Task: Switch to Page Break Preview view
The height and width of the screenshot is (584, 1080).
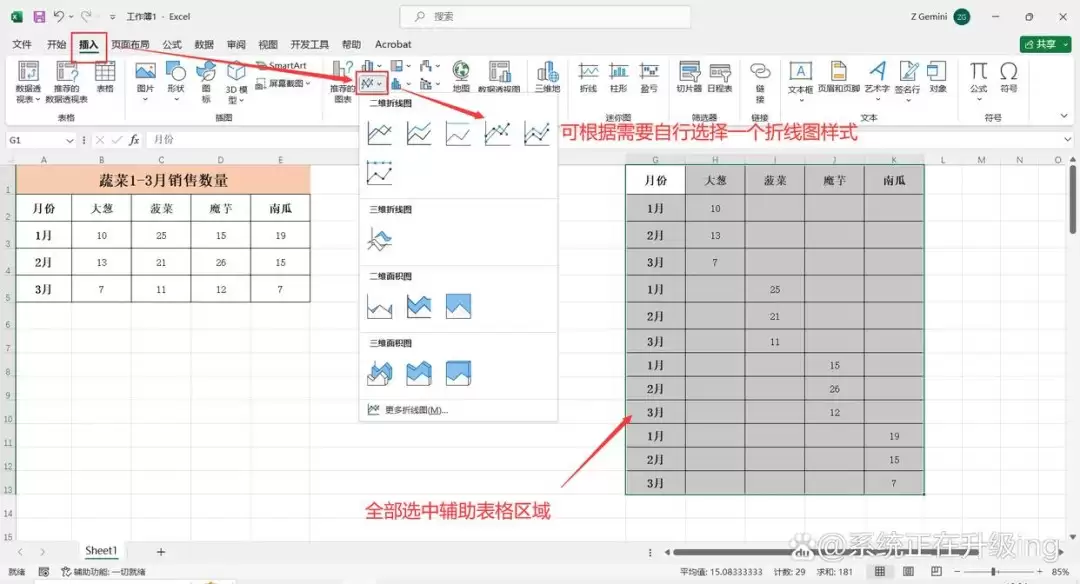Action: 936,572
